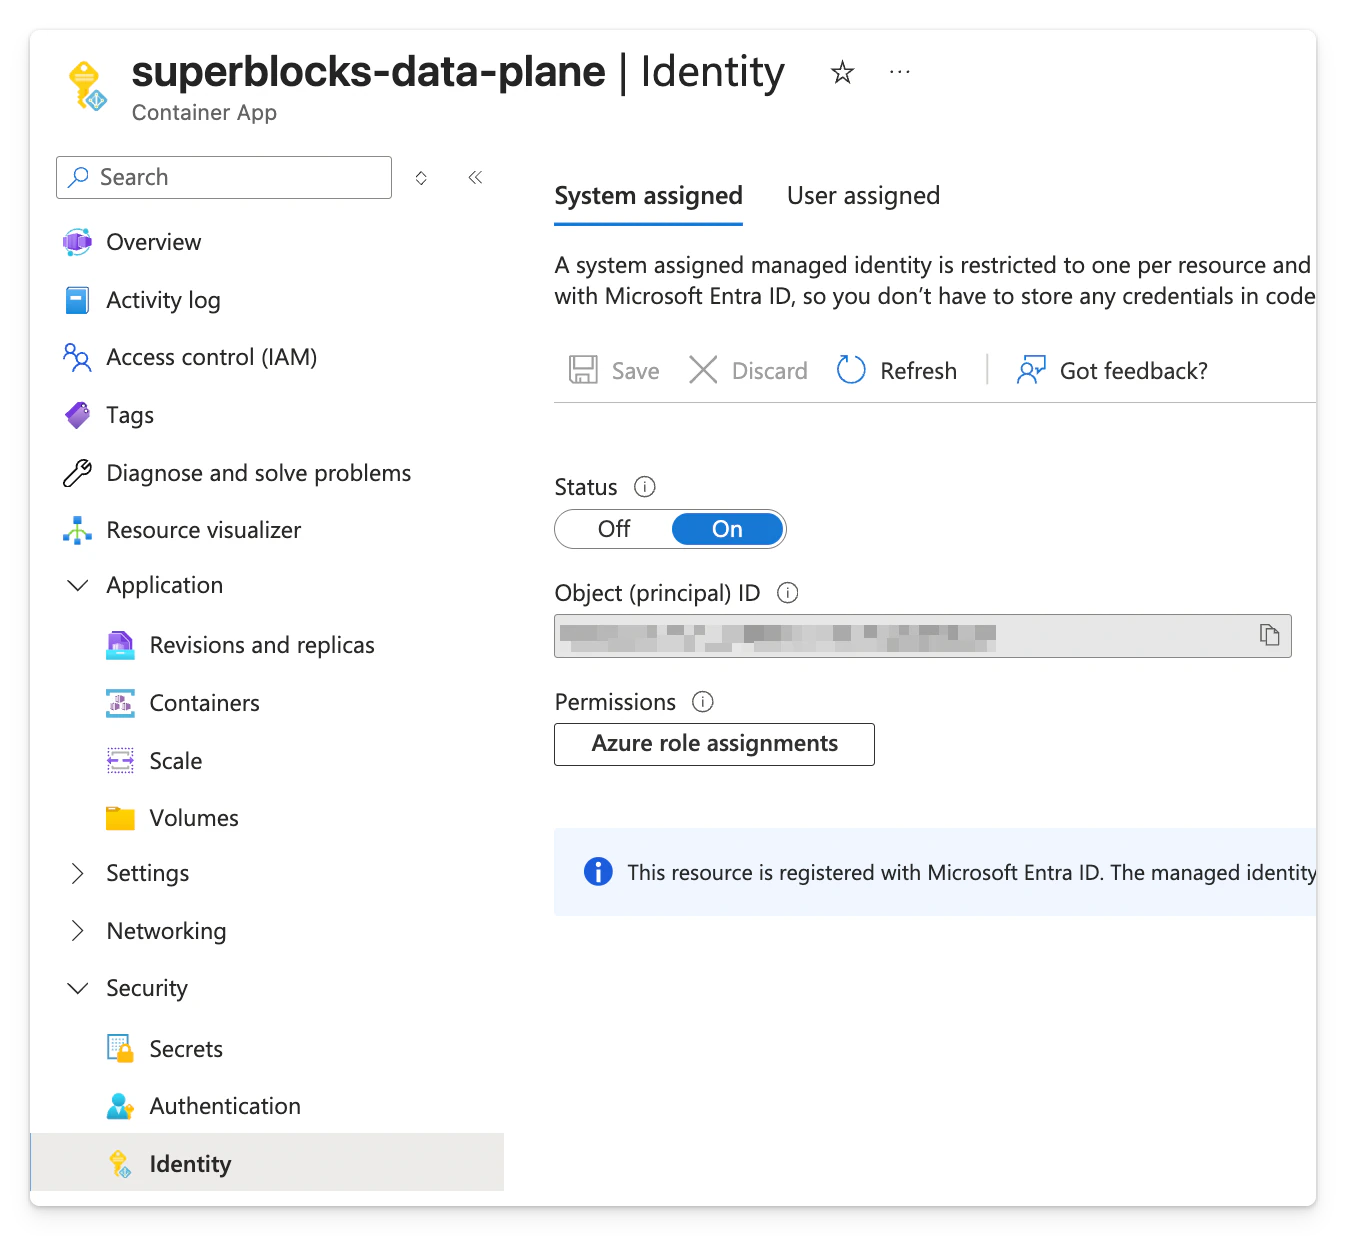This screenshot has height=1236, width=1346.
Task: Click the Save floppy disk icon
Action: (x=583, y=370)
